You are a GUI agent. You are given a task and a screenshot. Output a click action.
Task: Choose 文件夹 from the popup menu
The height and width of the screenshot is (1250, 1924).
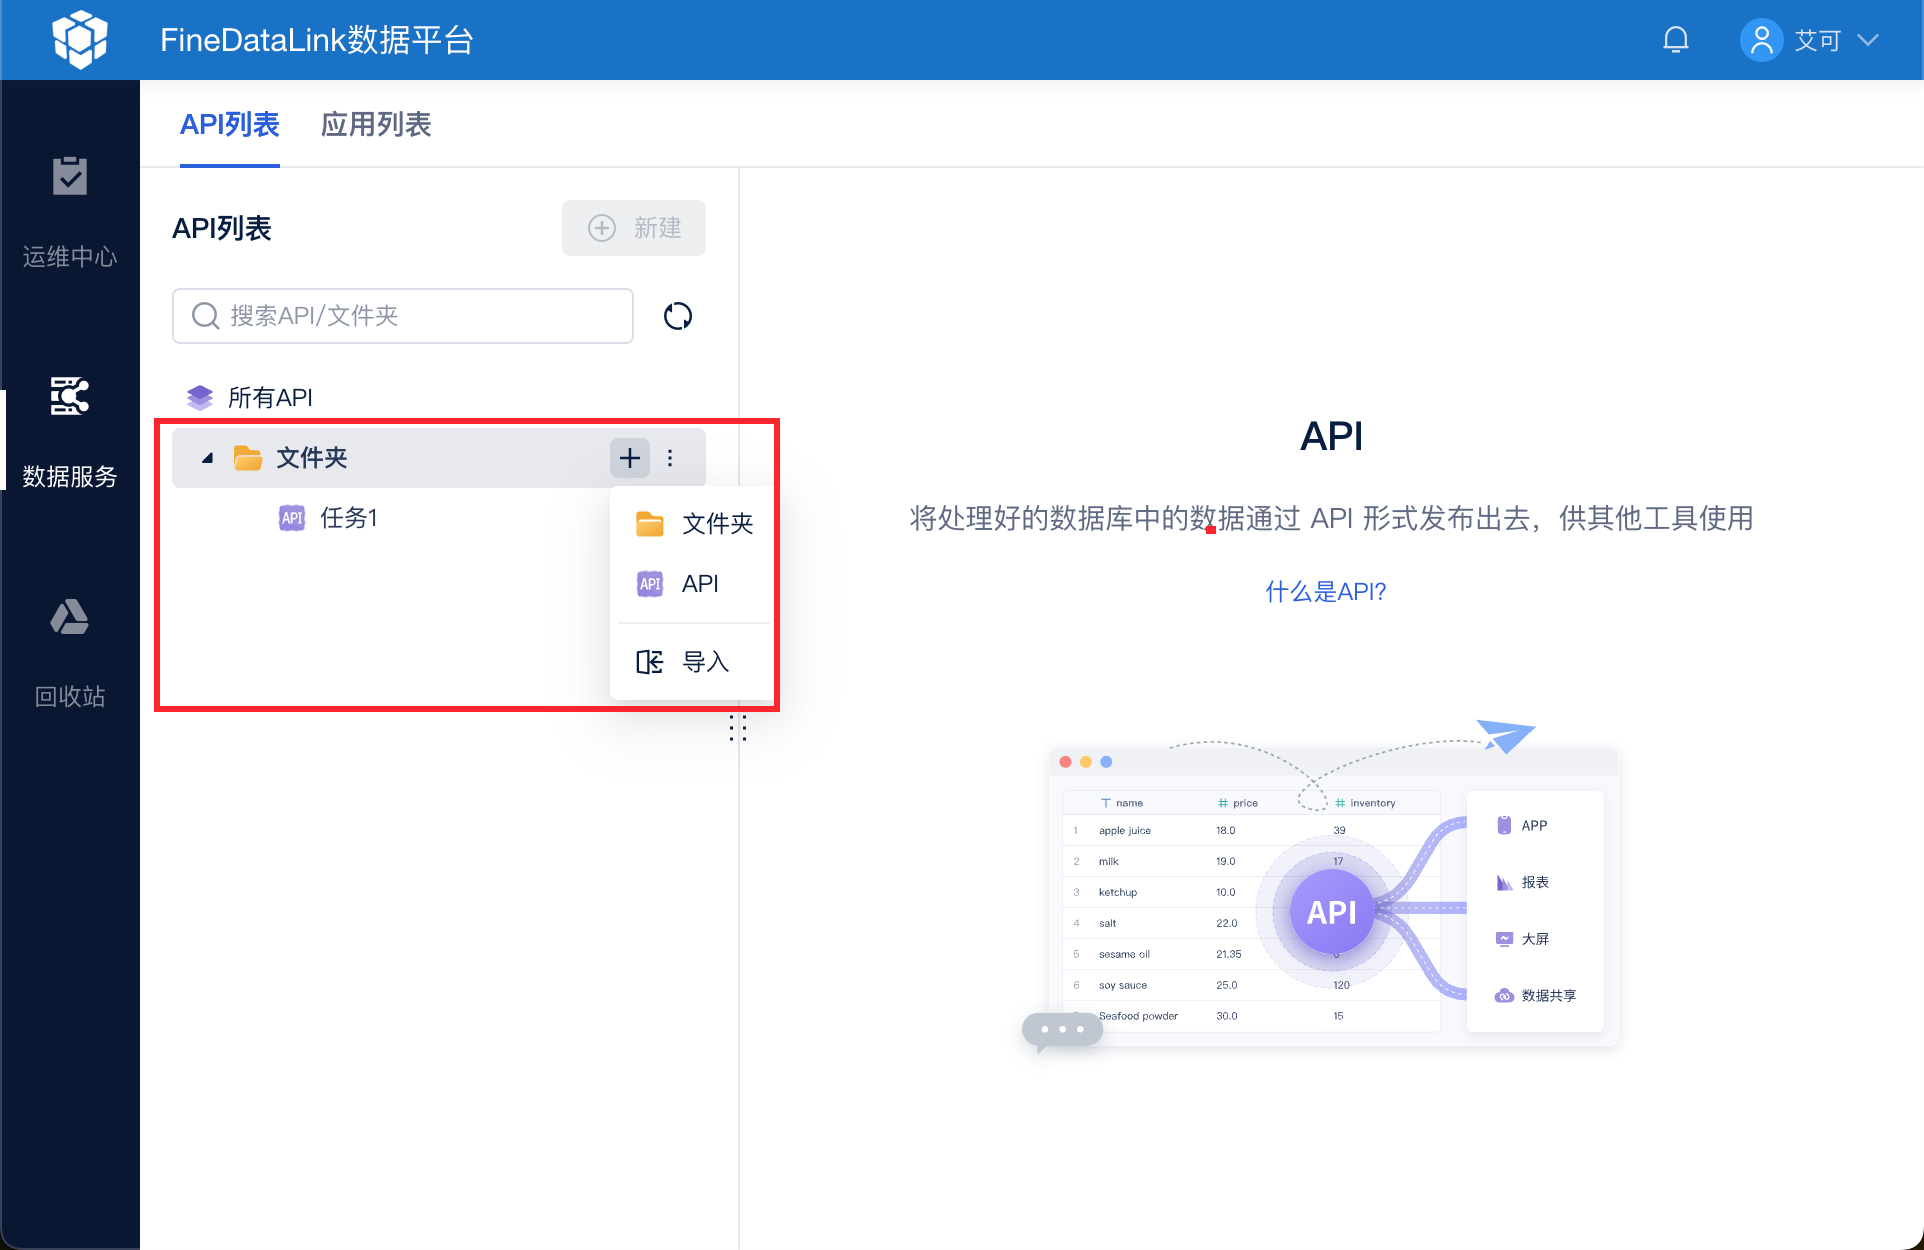(716, 524)
